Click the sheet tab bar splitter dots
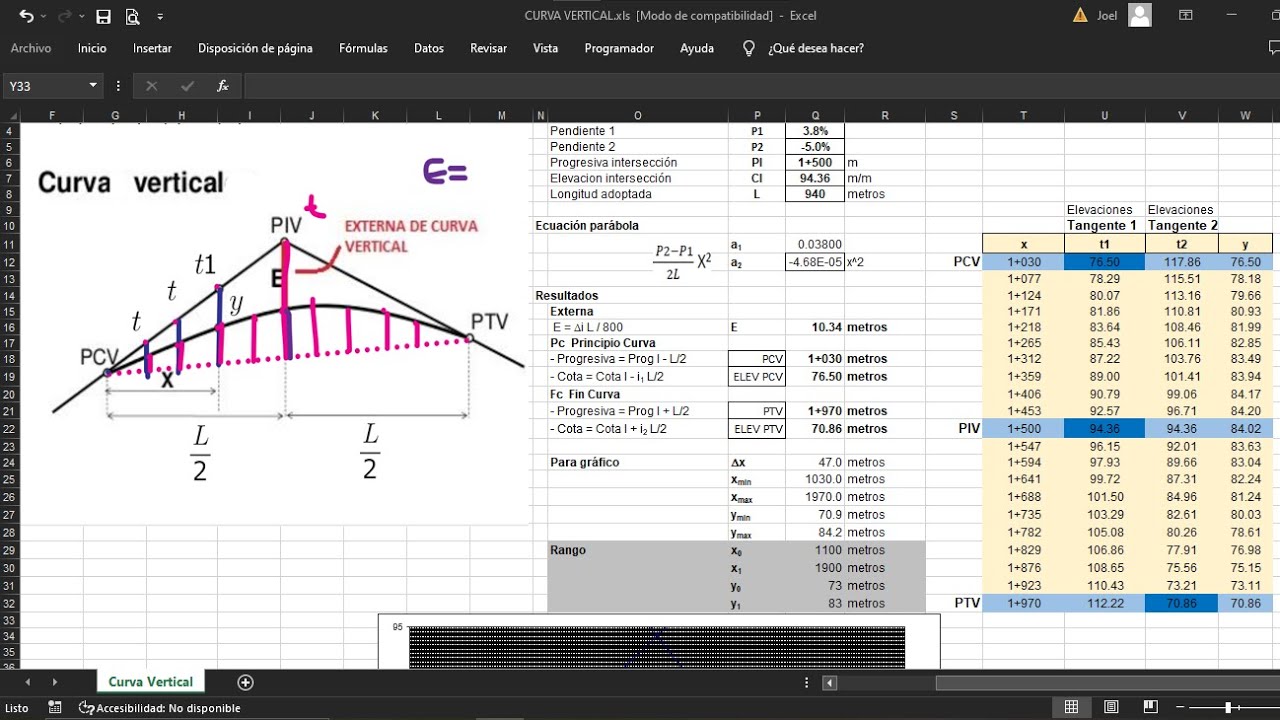 (x=807, y=682)
